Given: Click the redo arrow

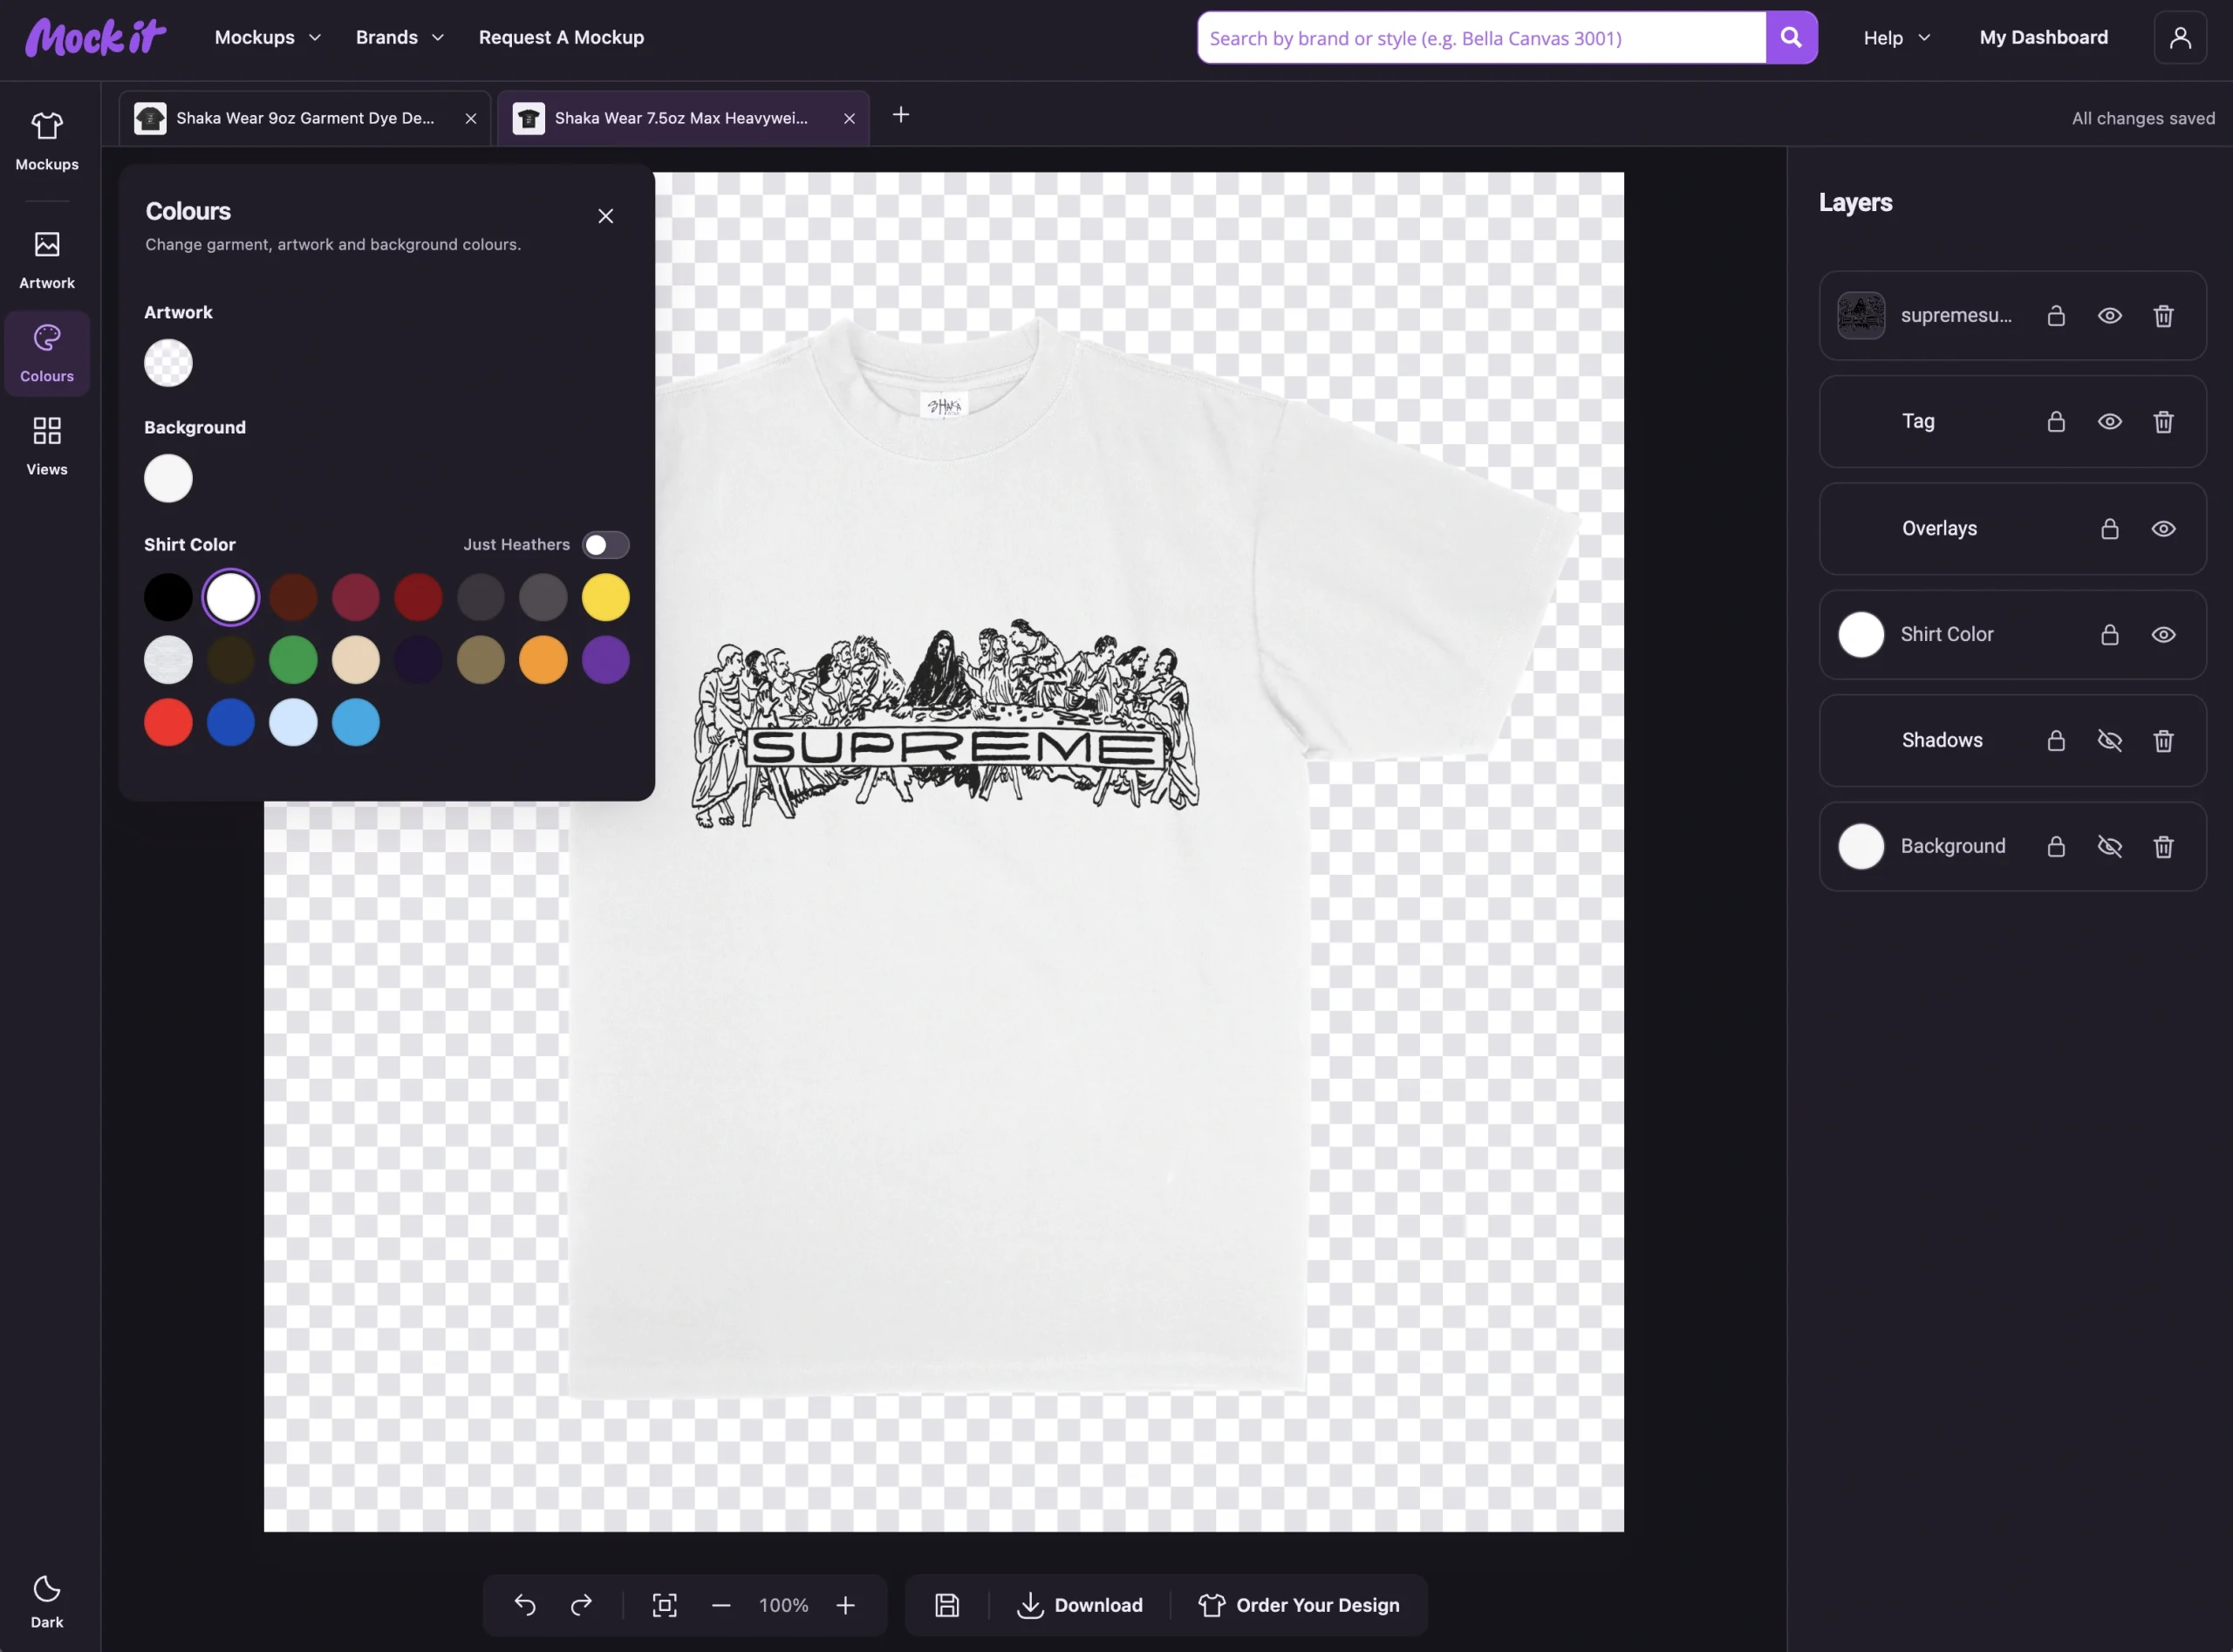Looking at the screenshot, I should 581,1605.
